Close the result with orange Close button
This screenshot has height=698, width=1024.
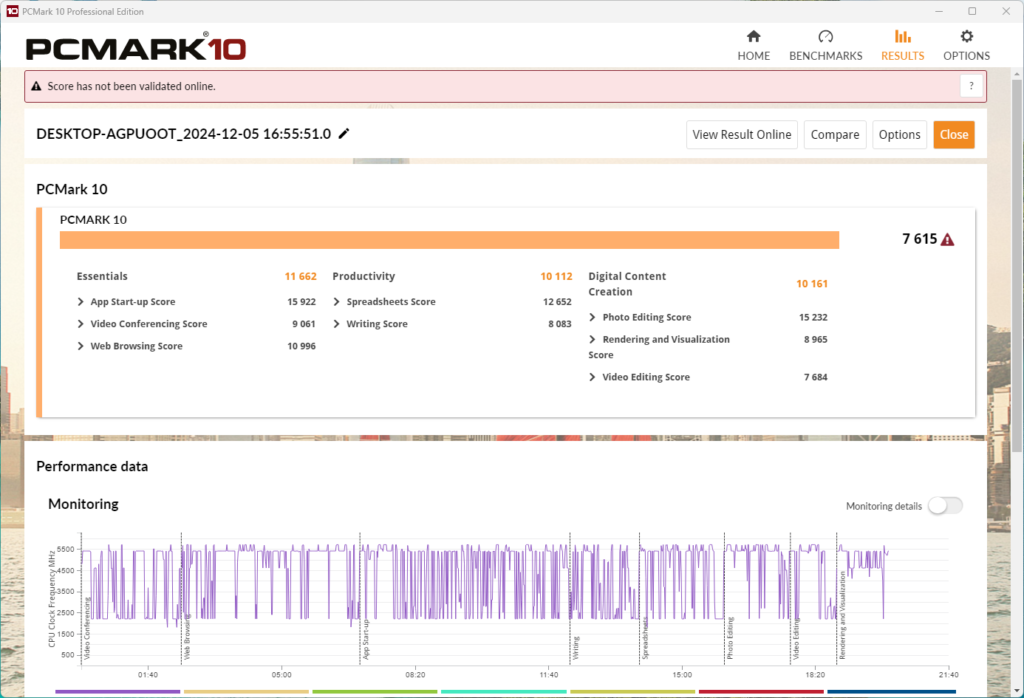[954, 135]
